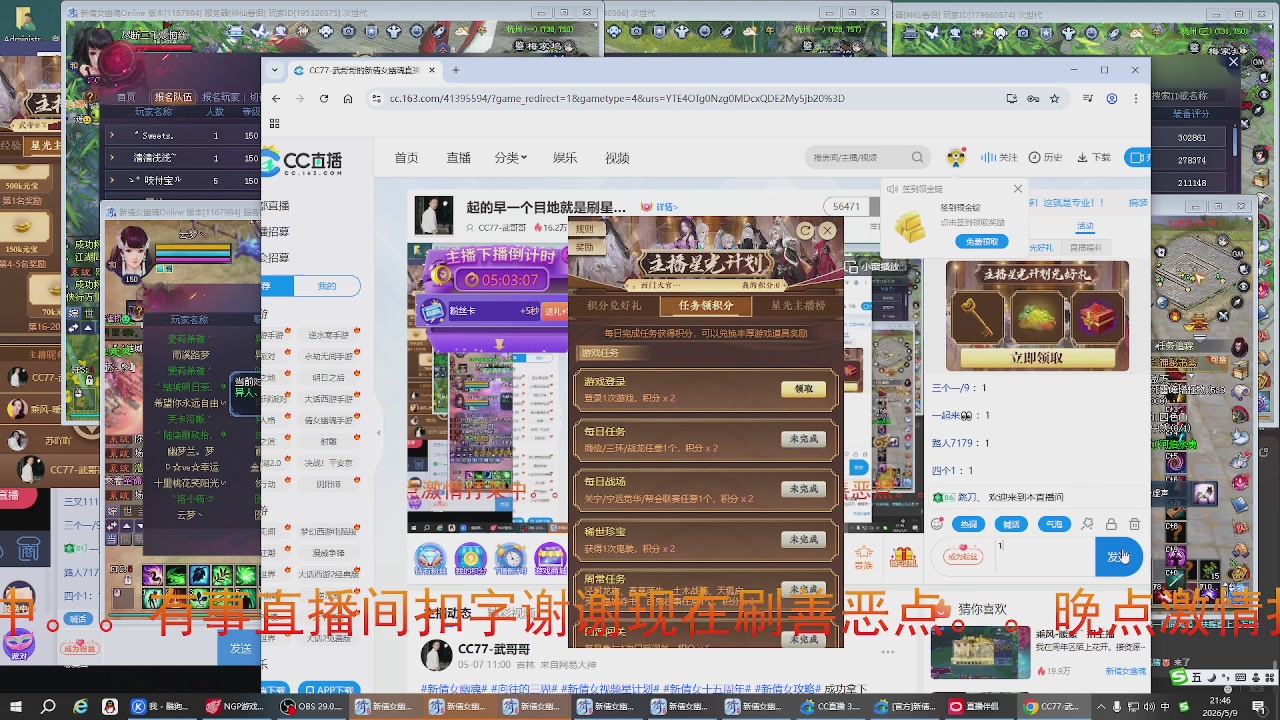Open the 视频 nav item

pyautogui.click(x=617, y=157)
